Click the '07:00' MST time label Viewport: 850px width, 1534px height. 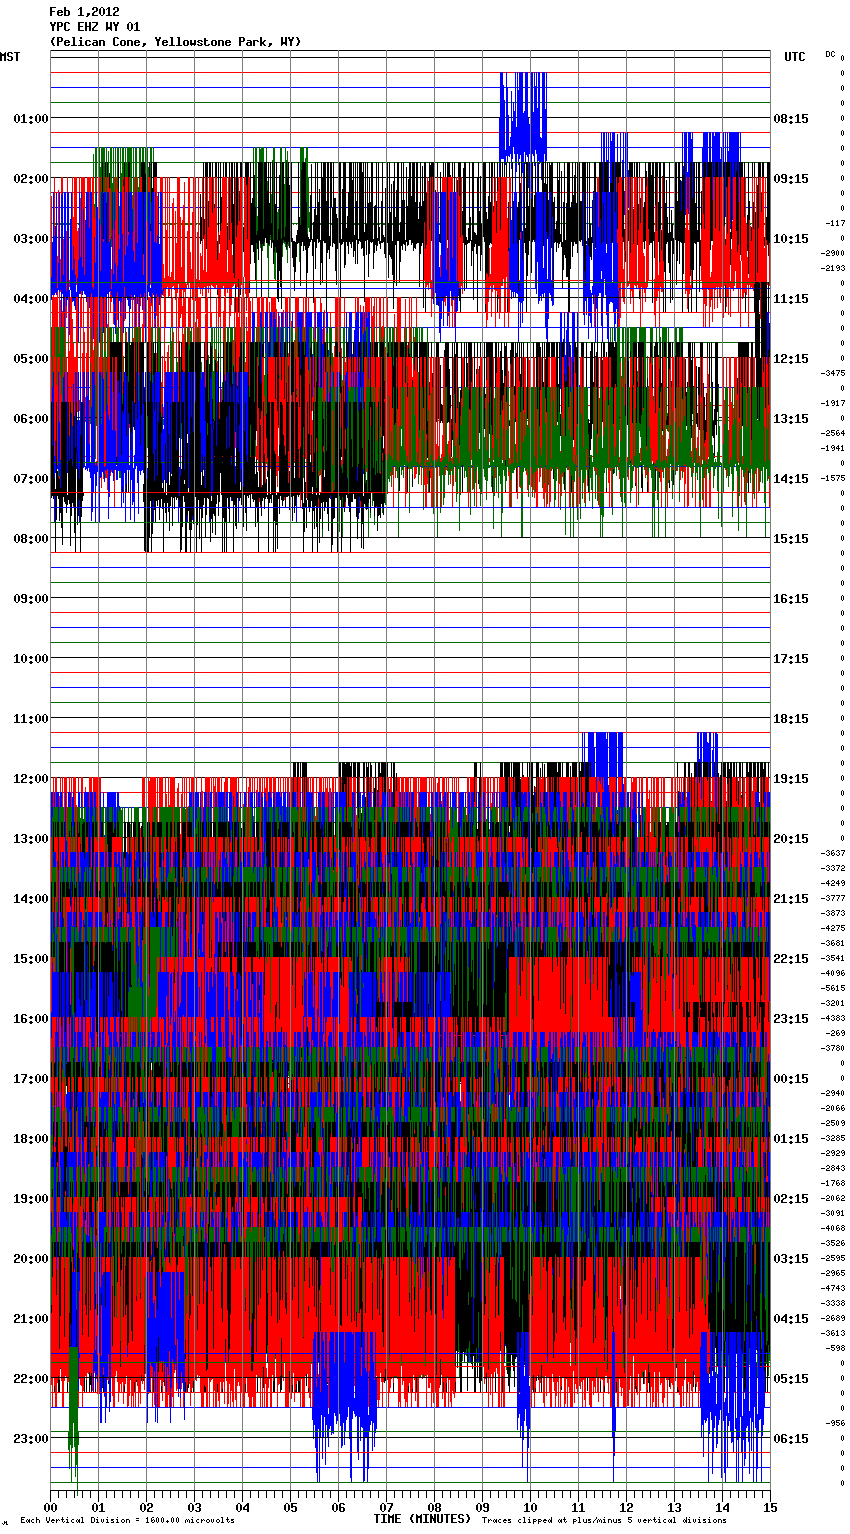[31, 478]
